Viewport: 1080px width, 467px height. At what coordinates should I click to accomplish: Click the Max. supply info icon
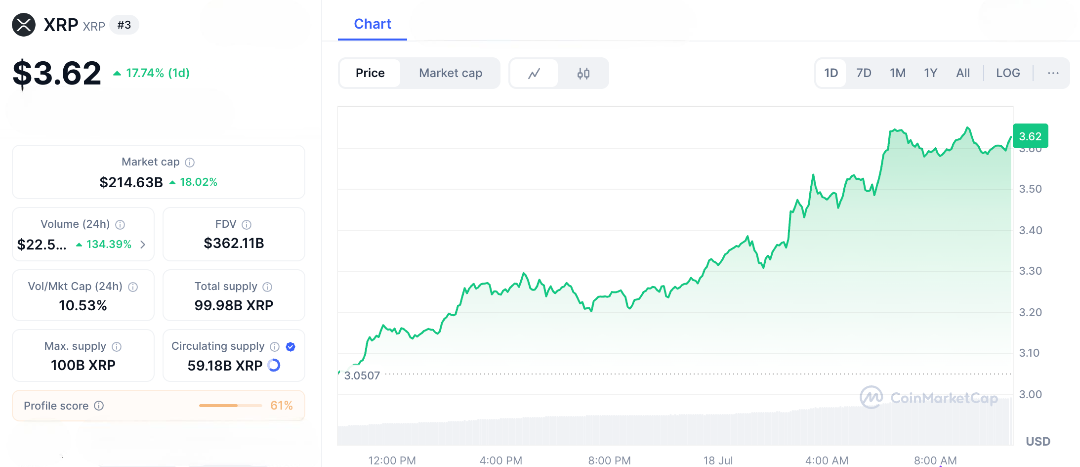116,347
